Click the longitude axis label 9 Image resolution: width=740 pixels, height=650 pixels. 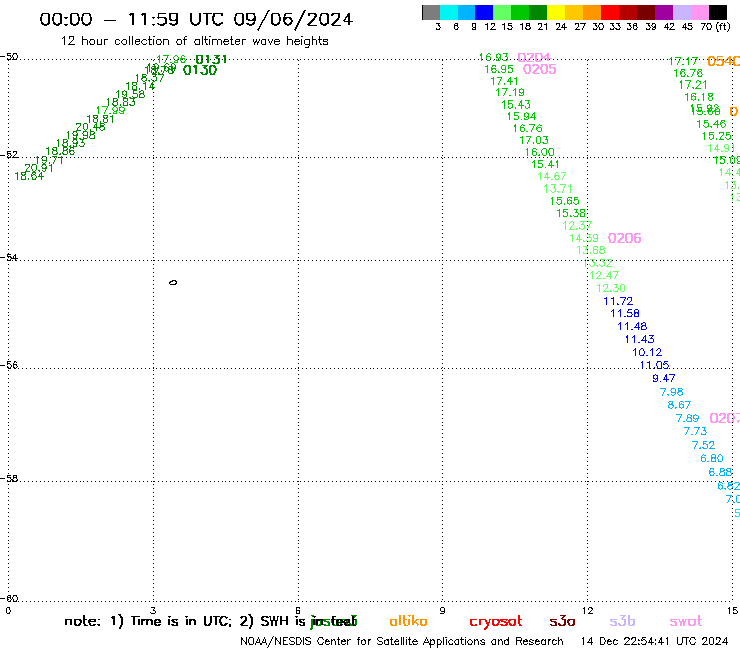coord(442,611)
